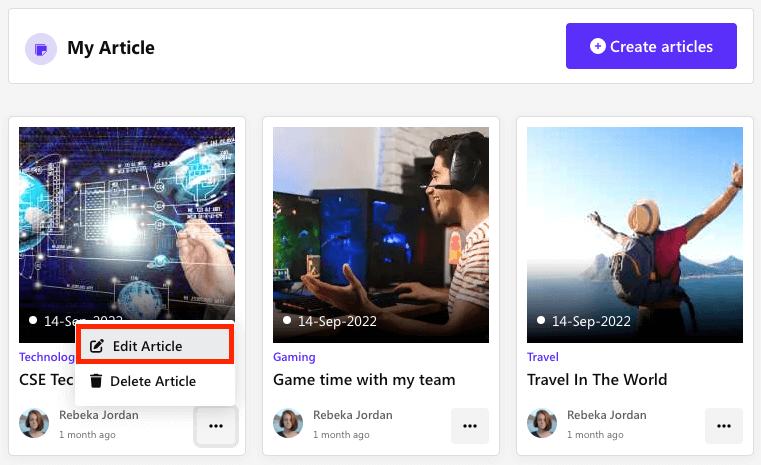Click the plus icon in Create articles

(x=598, y=47)
